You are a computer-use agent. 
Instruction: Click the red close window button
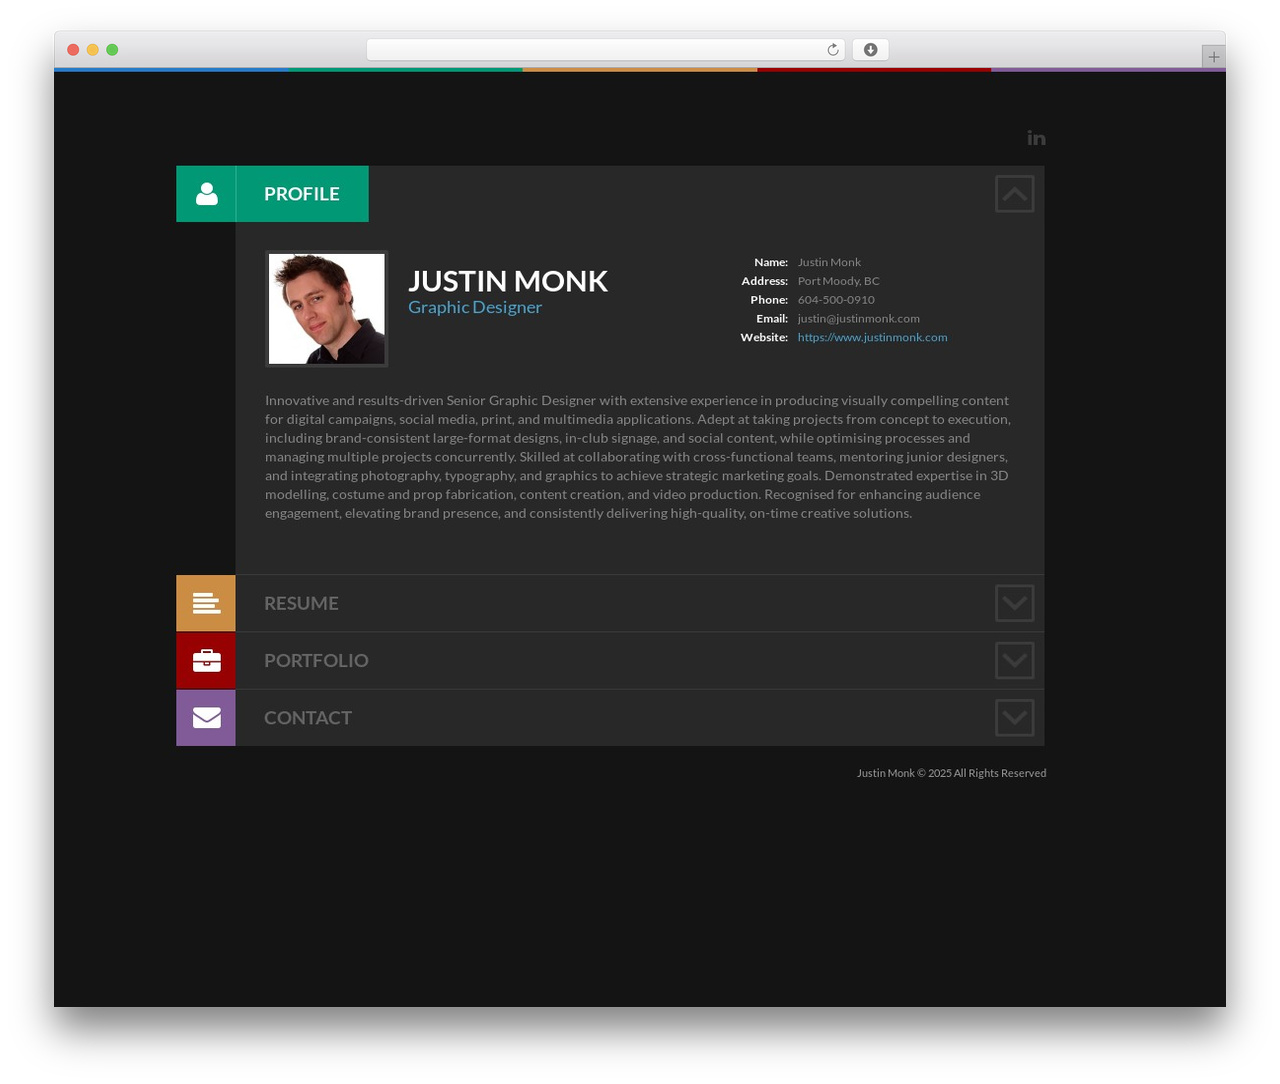pos(73,50)
